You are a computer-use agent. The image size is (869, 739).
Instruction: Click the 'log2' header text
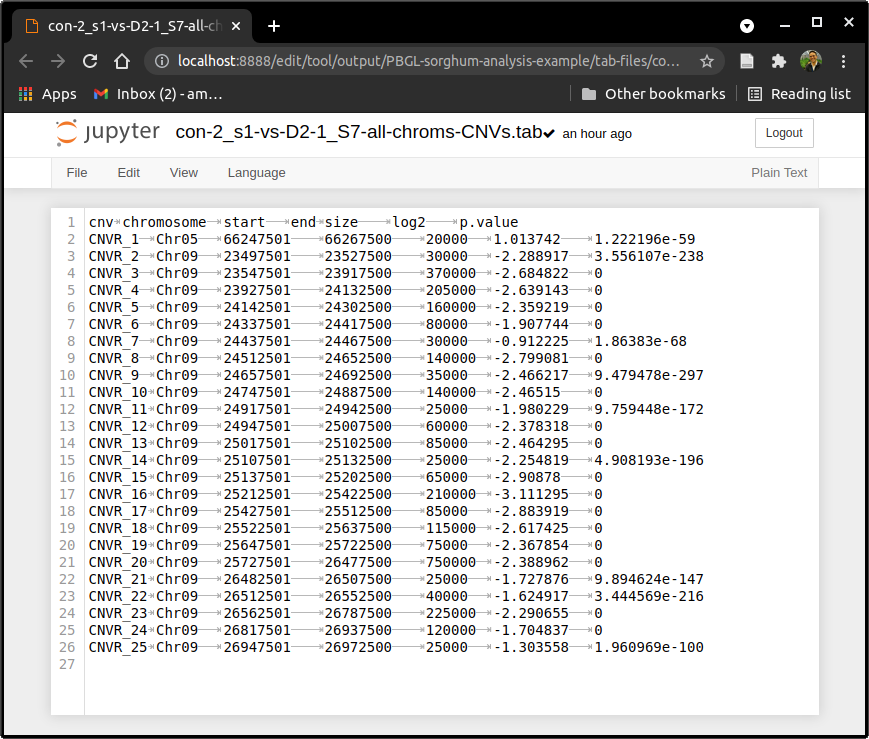[409, 222]
